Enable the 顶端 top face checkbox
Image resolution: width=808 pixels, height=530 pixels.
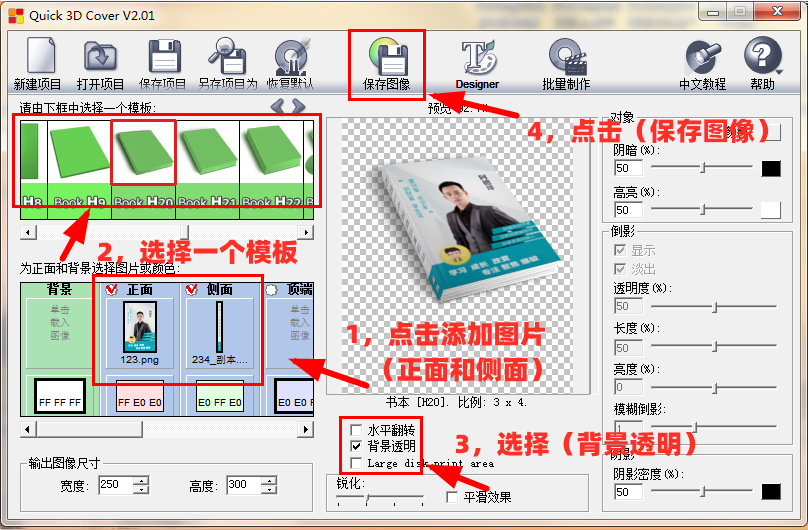pos(272,290)
